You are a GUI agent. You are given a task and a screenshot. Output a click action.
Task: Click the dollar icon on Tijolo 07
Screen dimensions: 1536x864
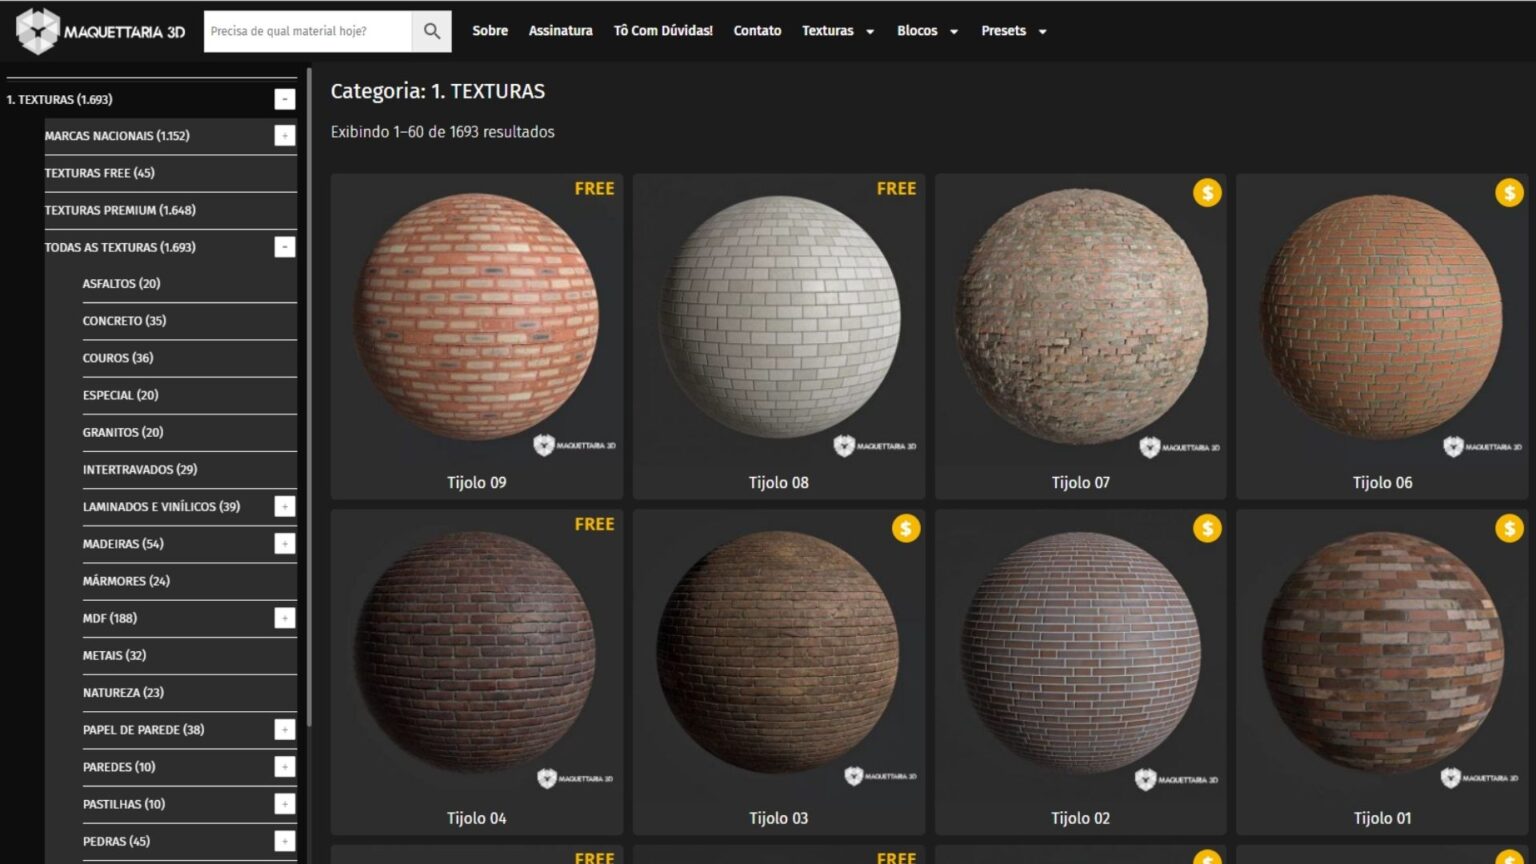tap(1207, 193)
